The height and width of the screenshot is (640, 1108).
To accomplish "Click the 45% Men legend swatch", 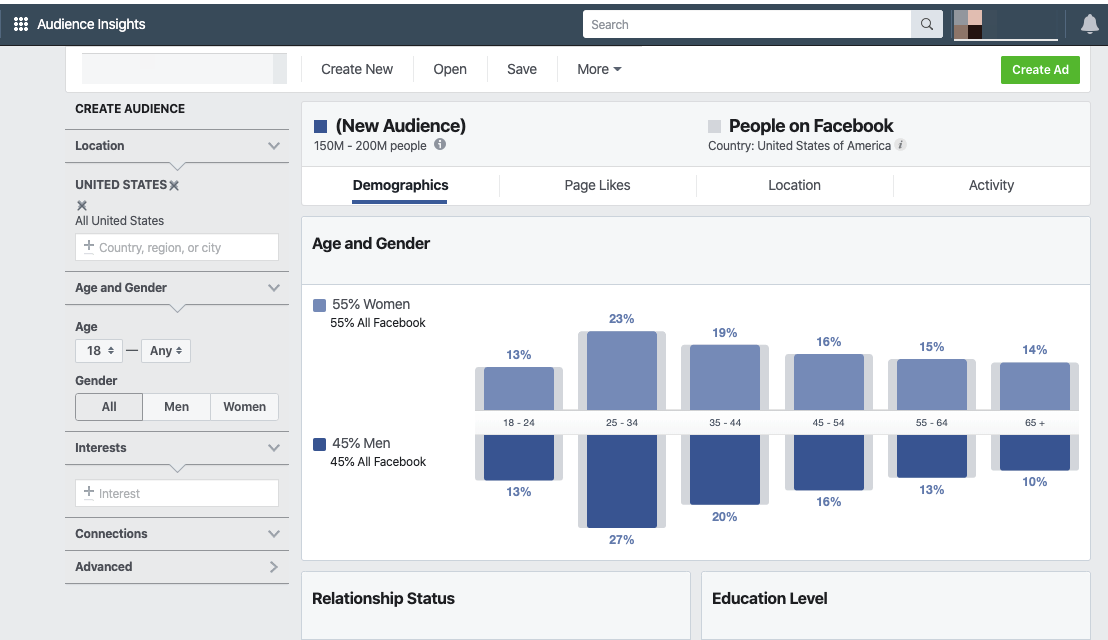I will pos(319,444).
